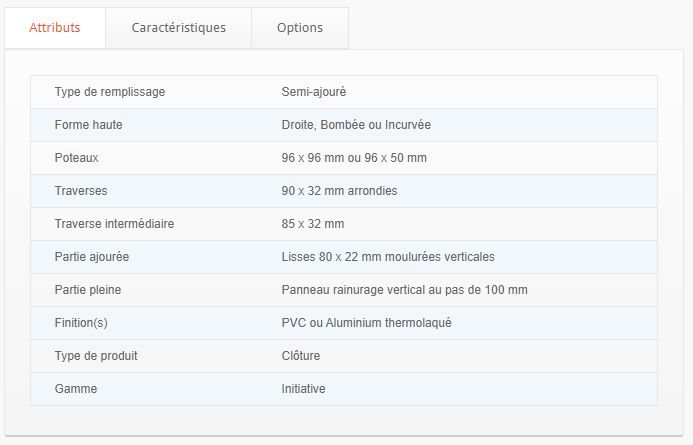Click the 'Traverse intermédiaire' label
The width and height of the screenshot is (693, 445).
pos(114,224)
